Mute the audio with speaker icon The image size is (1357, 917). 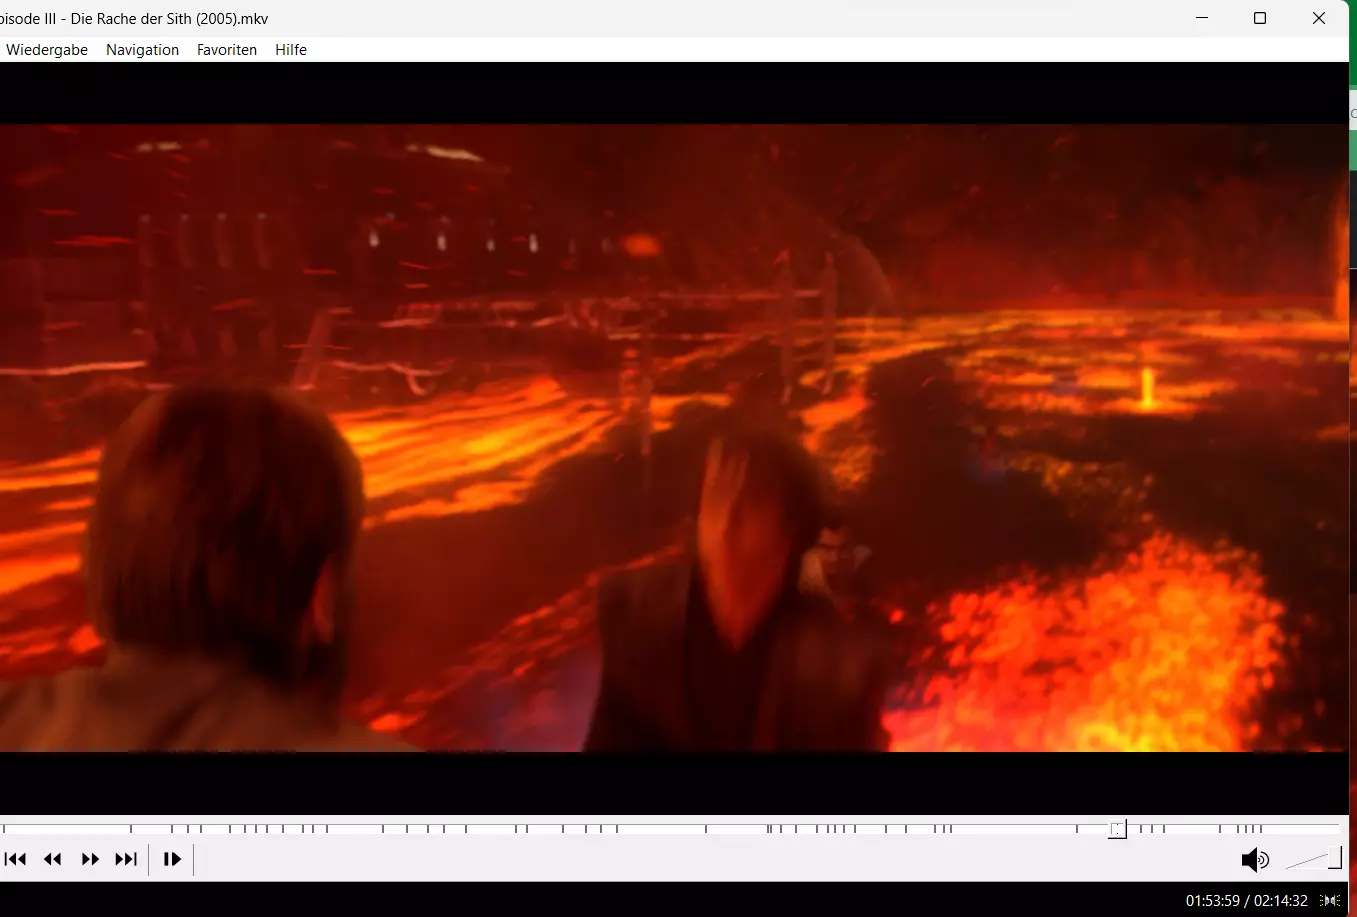click(x=1255, y=859)
